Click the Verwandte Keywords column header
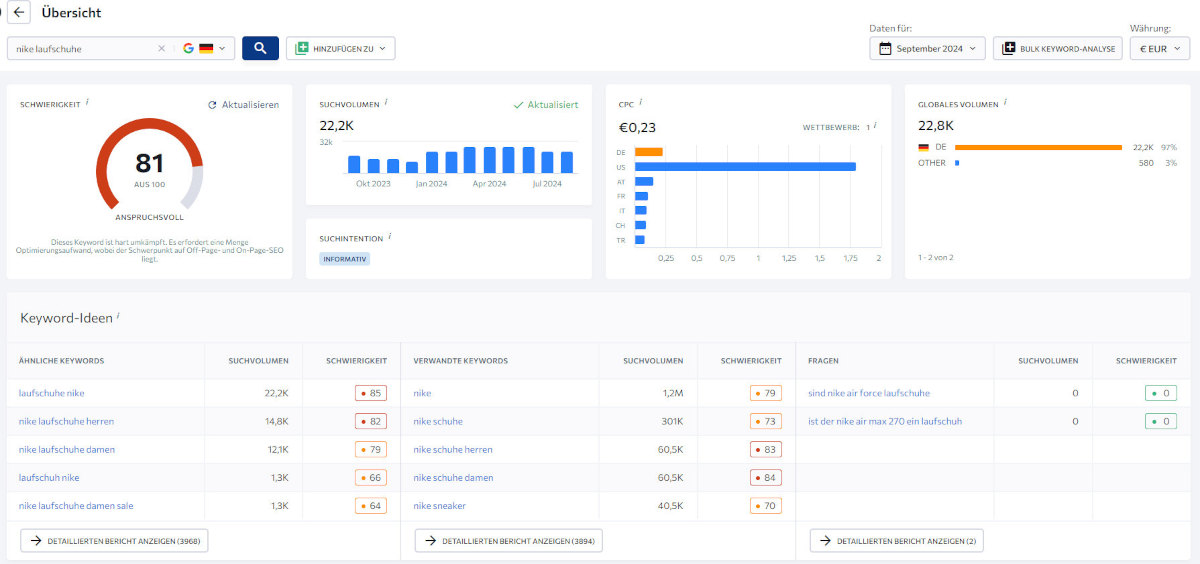 coord(460,360)
